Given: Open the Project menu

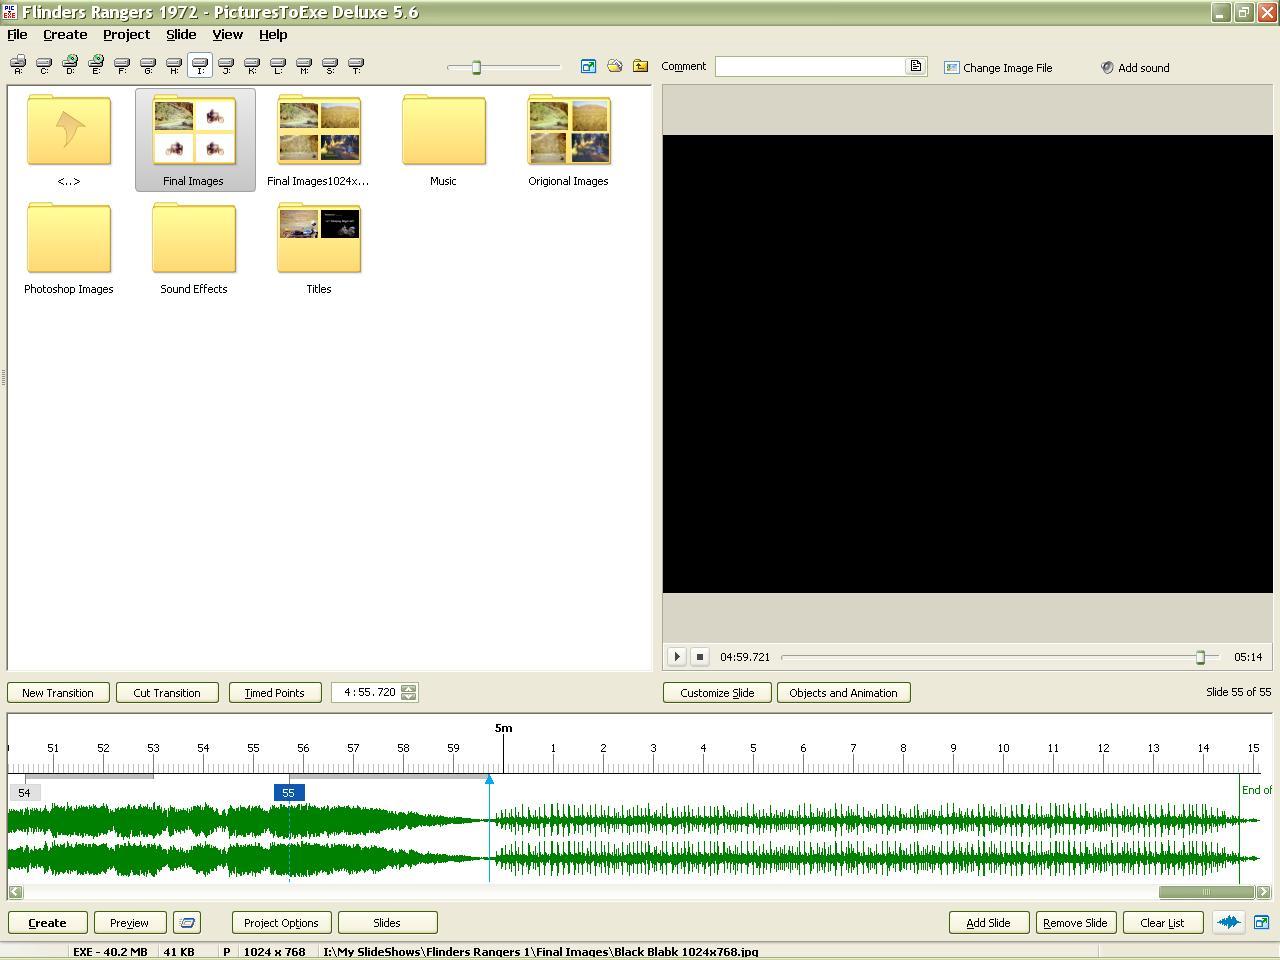Looking at the screenshot, I should coord(126,34).
